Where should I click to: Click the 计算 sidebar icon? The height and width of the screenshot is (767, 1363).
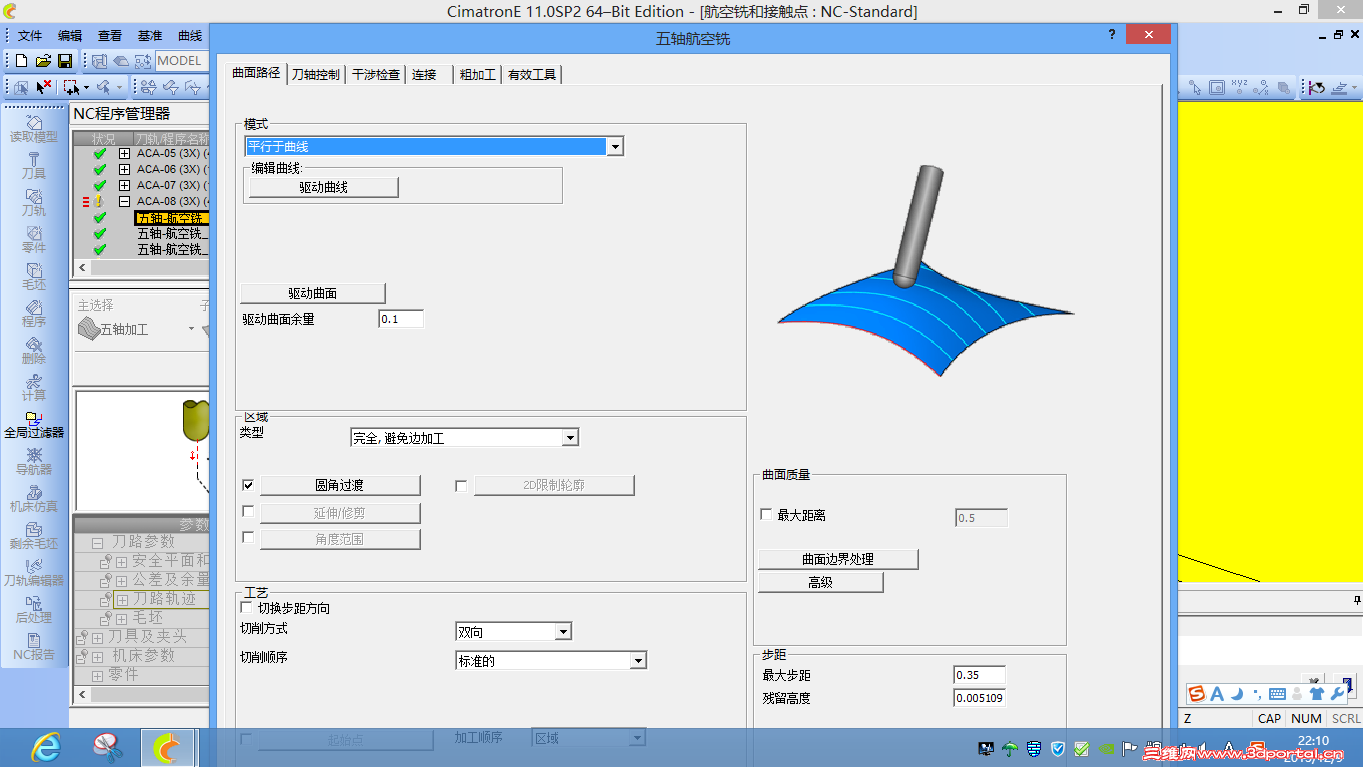coord(34,388)
